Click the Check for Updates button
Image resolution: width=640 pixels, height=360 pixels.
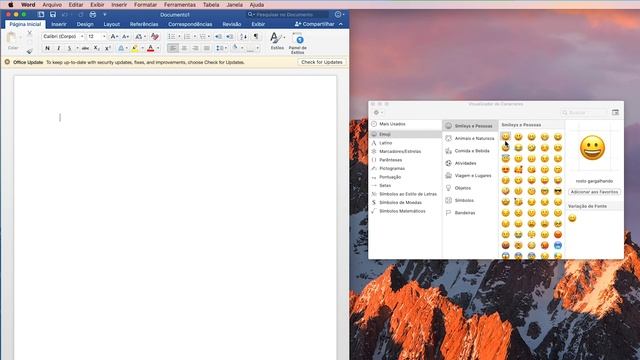tap(322, 62)
